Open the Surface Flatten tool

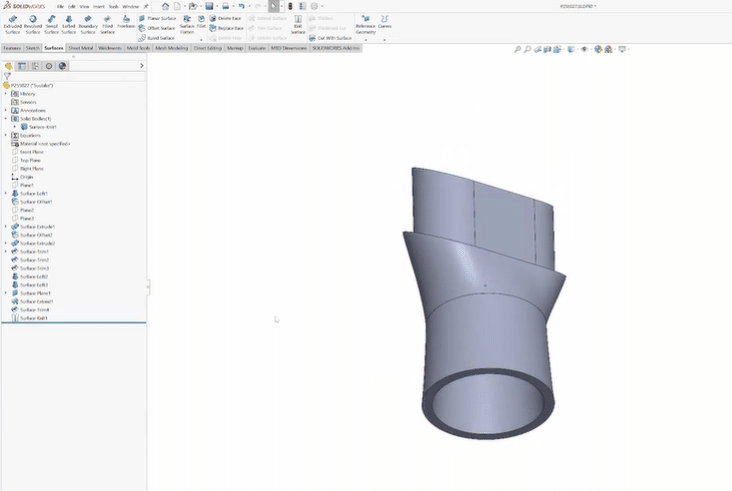[187, 24]
